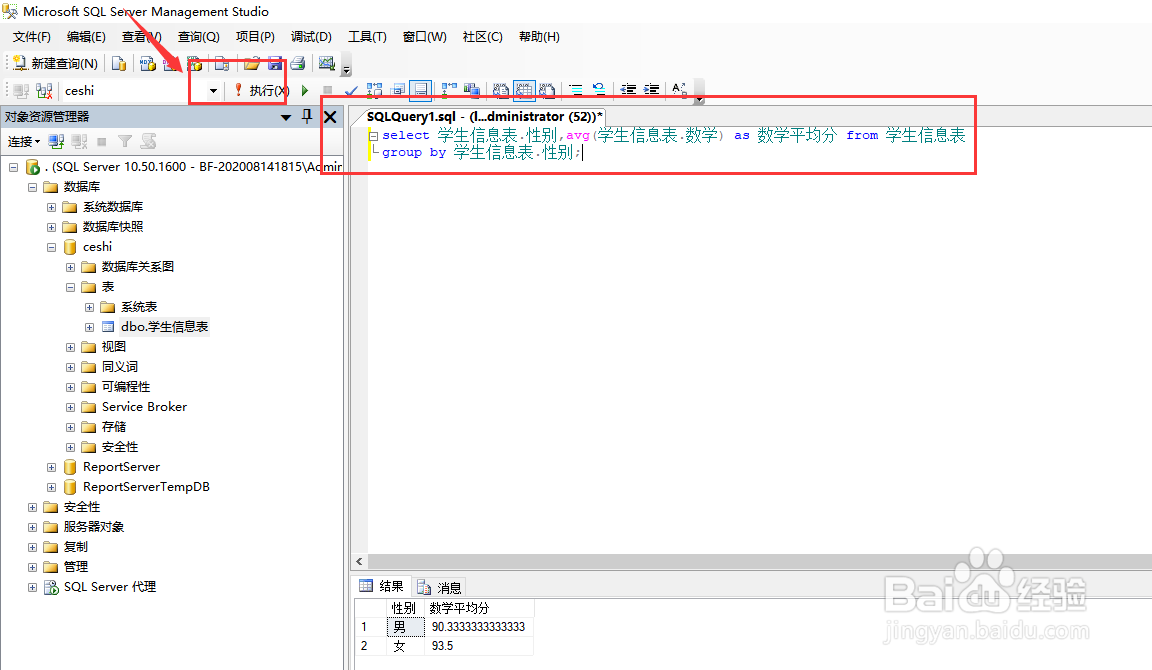Image resolution: width=1152 pixels, height=670 pixels.
Task: Expand the 系统数据库 folder
Action: tap(51, 207)
